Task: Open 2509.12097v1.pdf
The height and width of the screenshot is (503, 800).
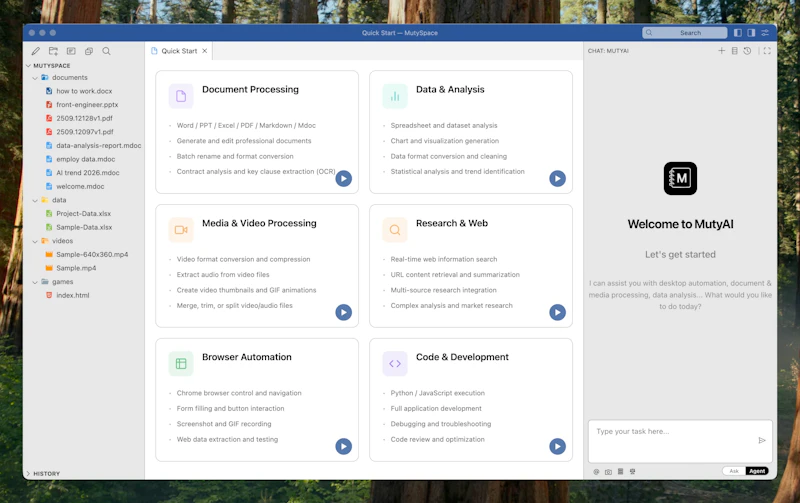Action: point(85,132)
